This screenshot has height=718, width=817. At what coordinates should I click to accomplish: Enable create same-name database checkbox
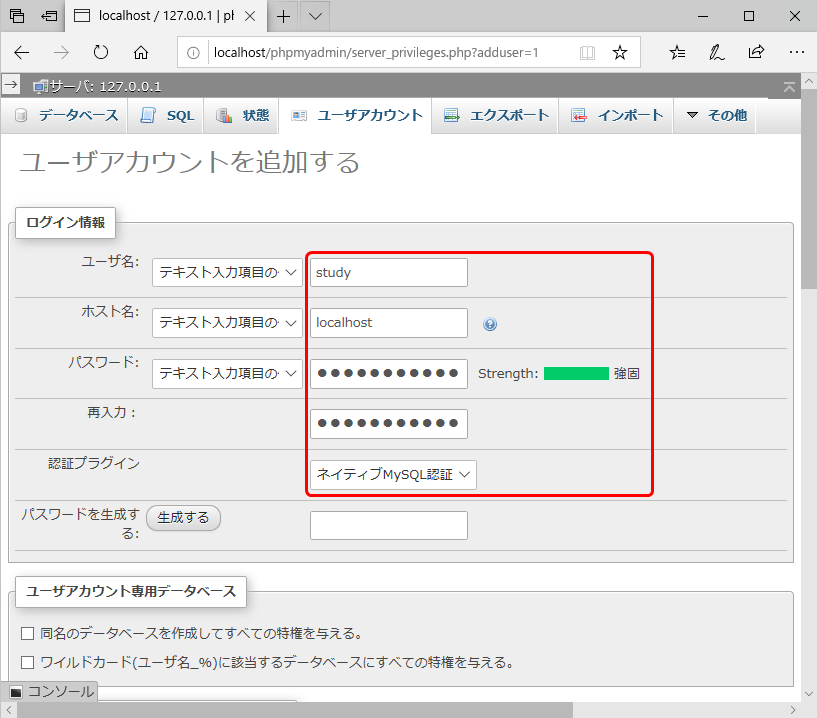click(x=28, y=633)
